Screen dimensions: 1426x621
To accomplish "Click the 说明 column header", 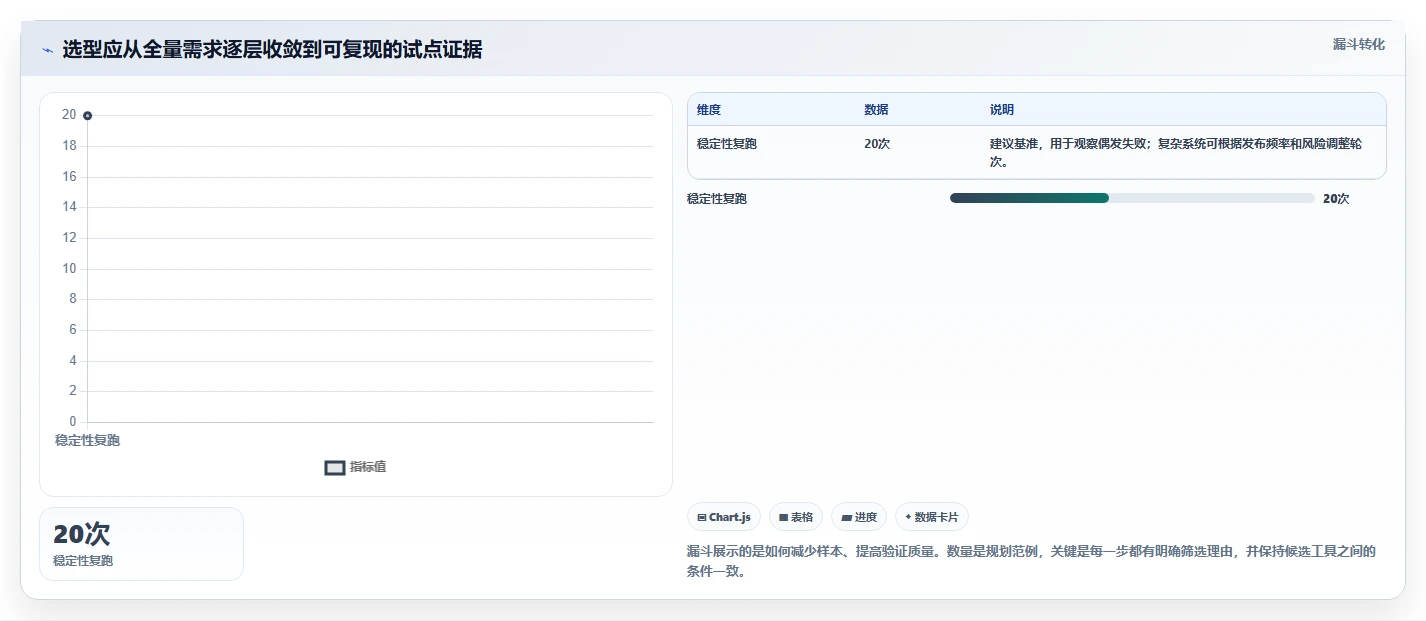I will point(1002,110).
